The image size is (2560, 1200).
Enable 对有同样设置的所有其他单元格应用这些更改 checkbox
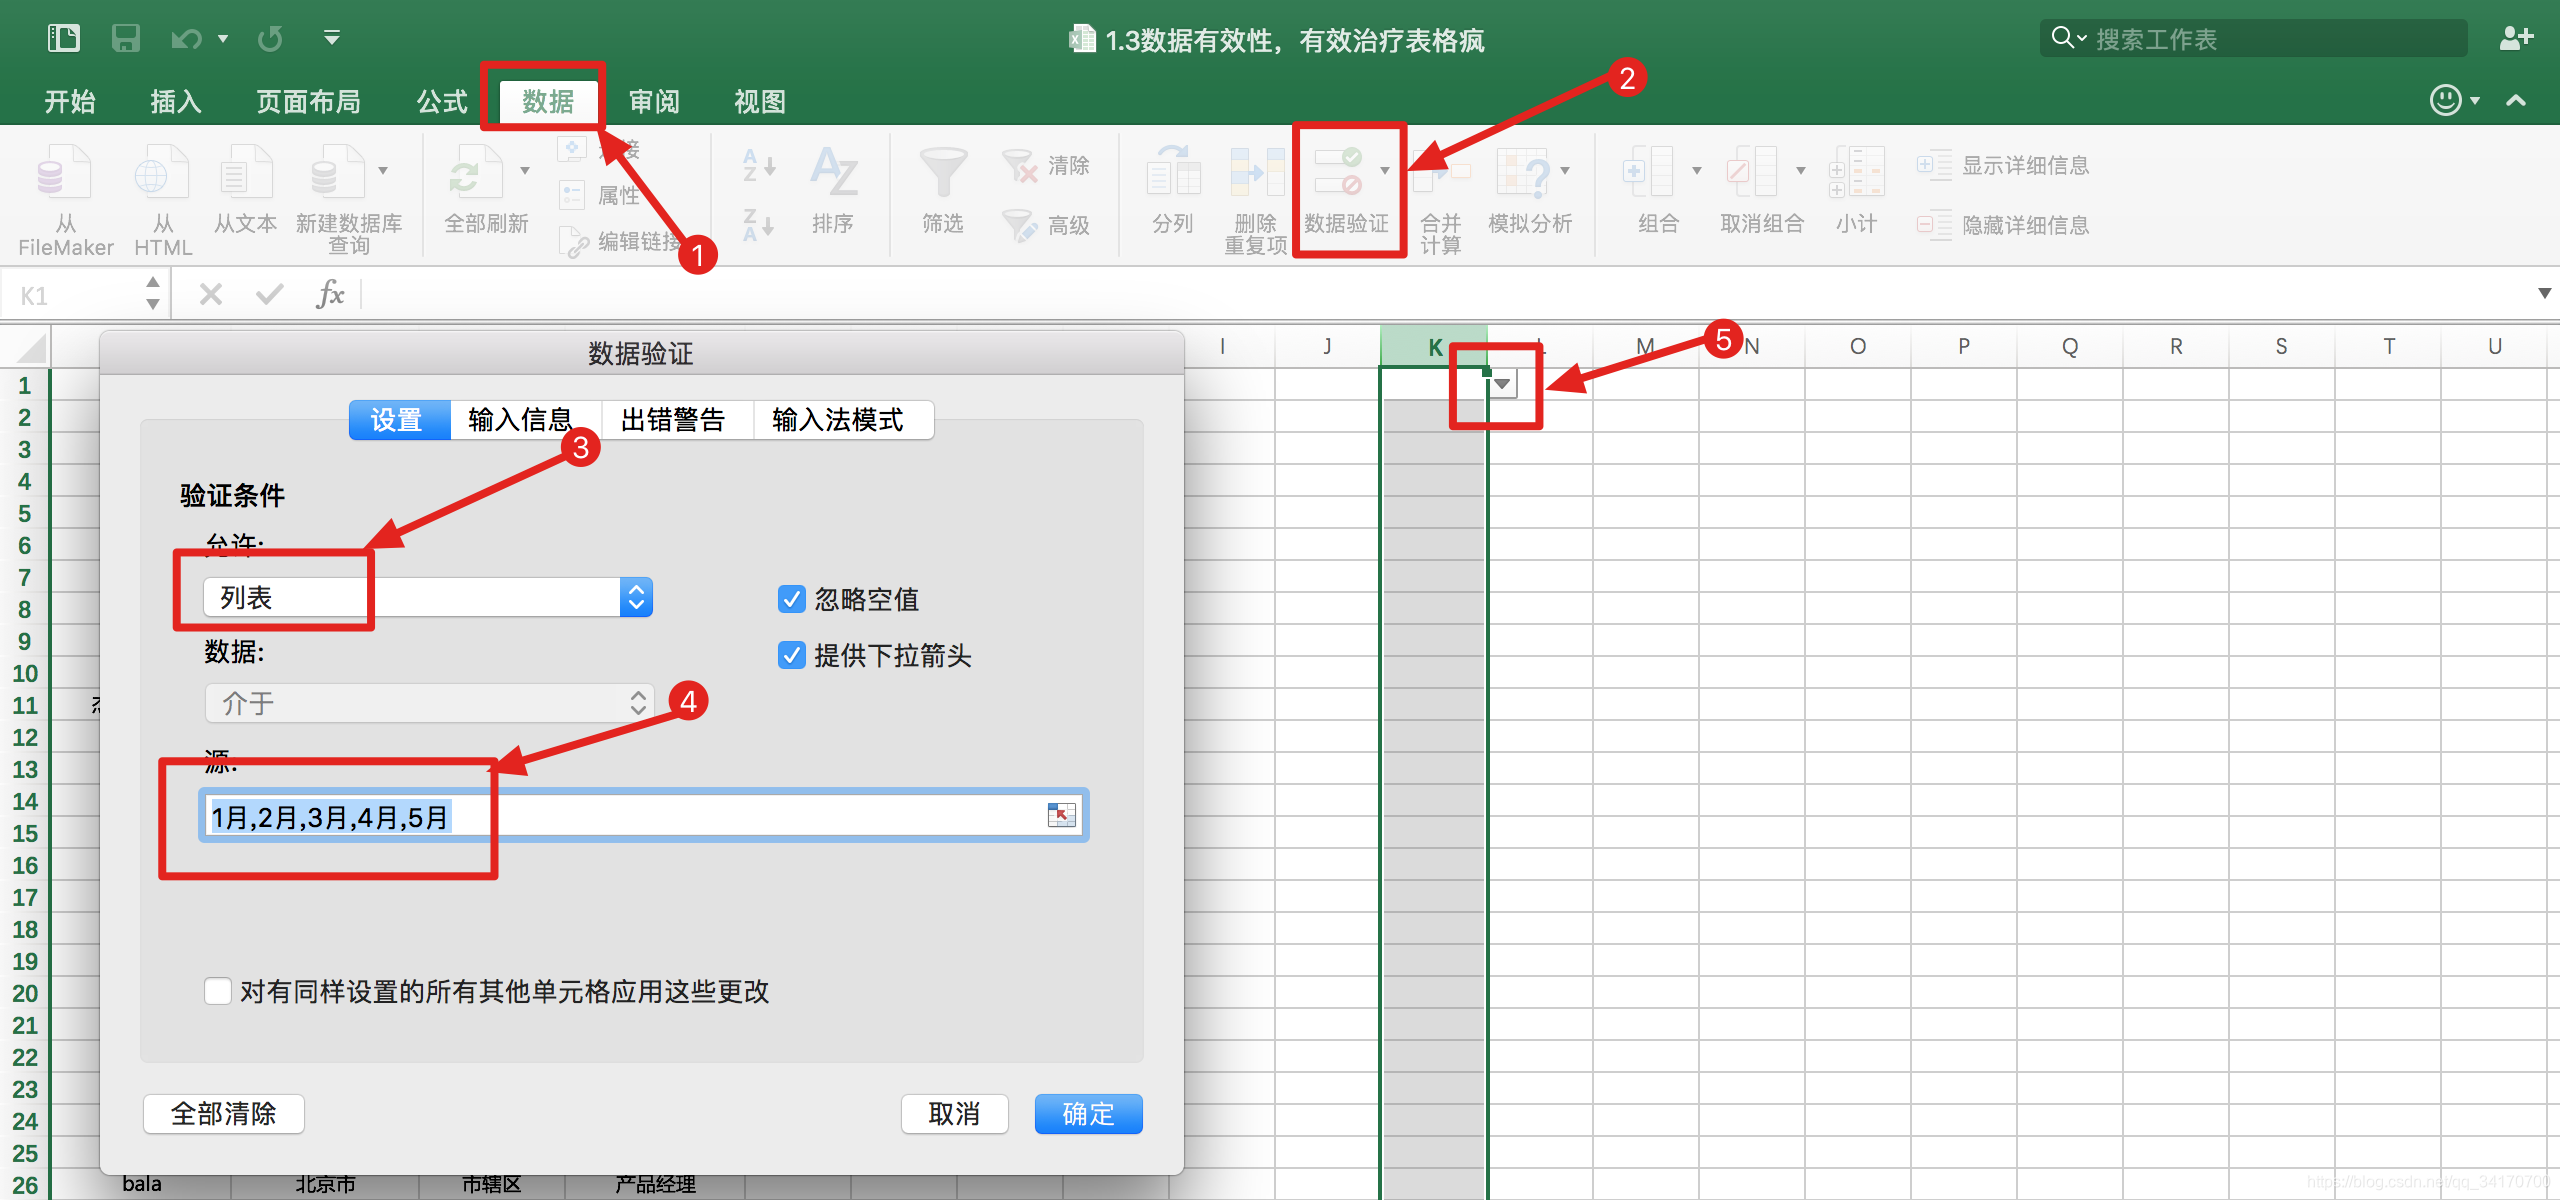(217, 991)
